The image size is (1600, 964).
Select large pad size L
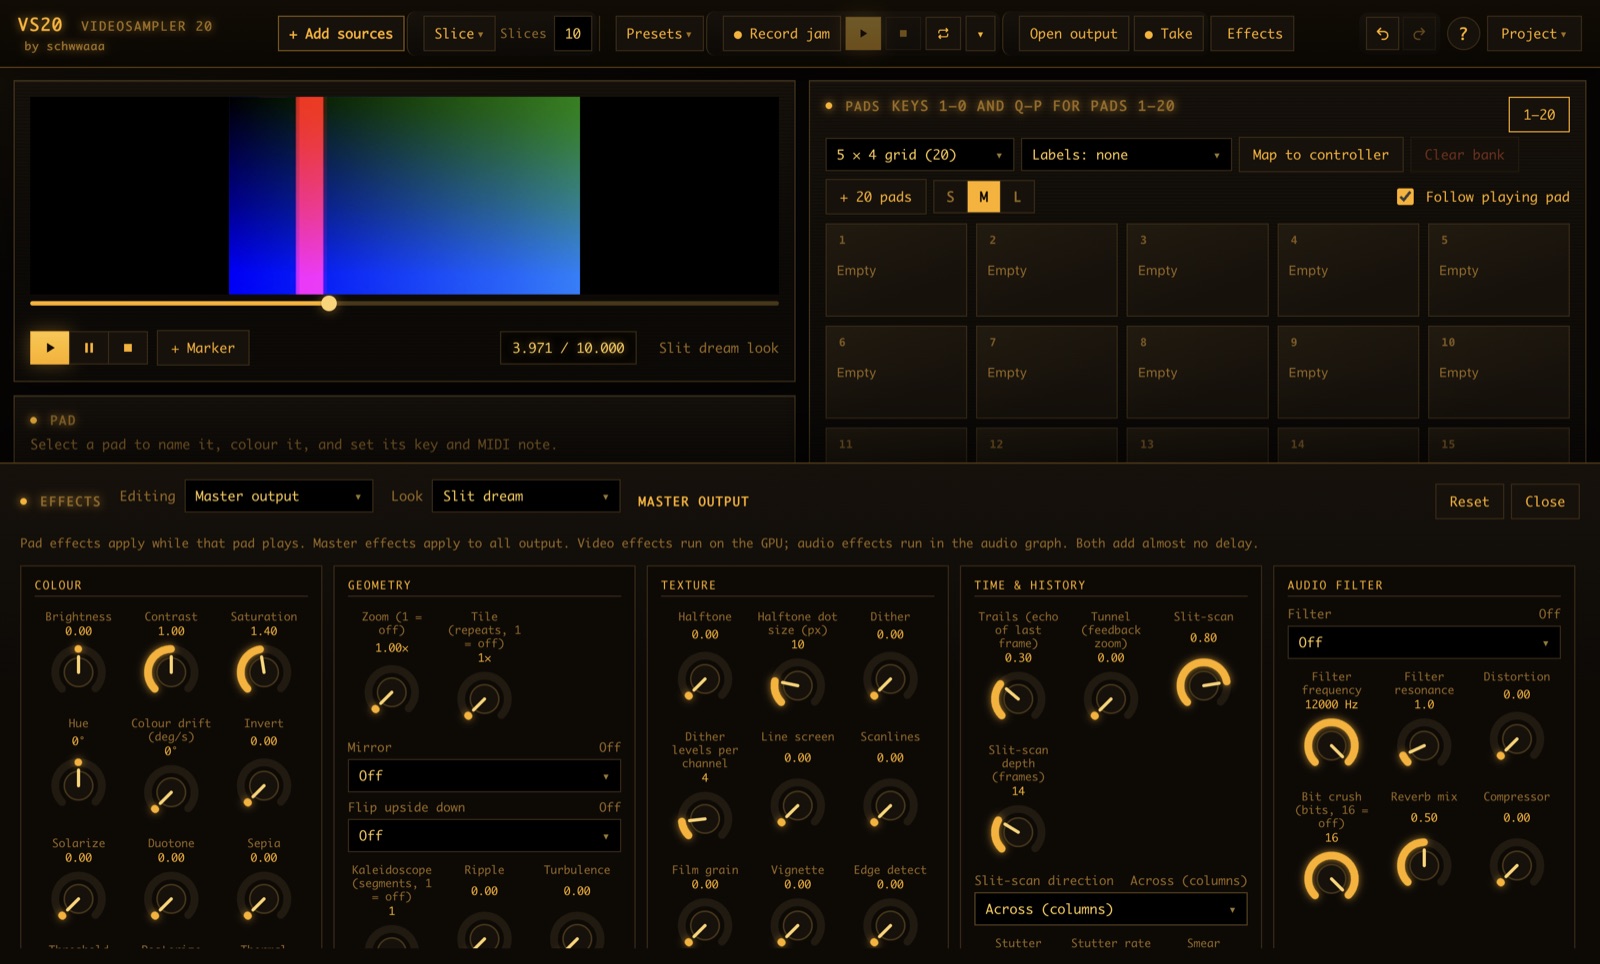[1017, 197]
